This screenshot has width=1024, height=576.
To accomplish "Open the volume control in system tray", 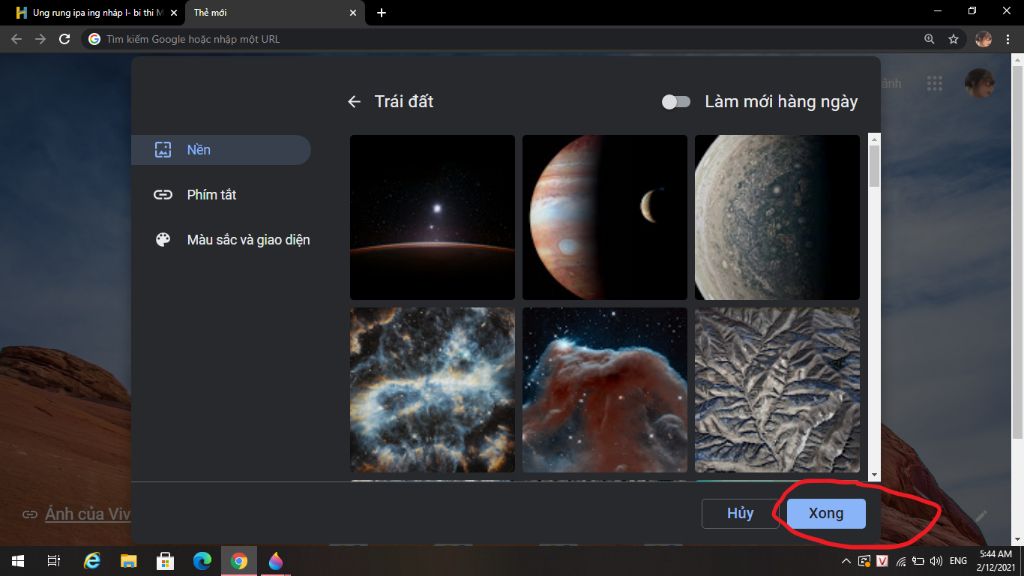I will pyautogui.click(x=936, y=561).
